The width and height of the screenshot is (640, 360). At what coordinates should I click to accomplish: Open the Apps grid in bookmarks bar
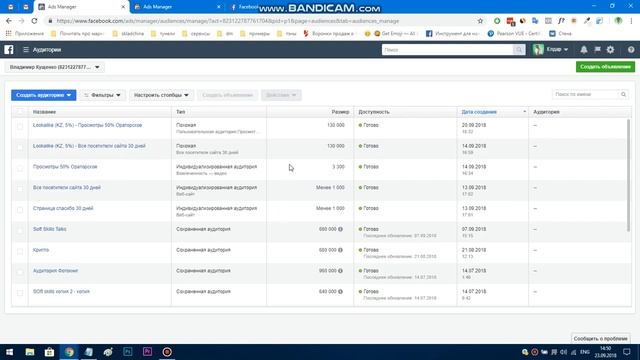8,33
